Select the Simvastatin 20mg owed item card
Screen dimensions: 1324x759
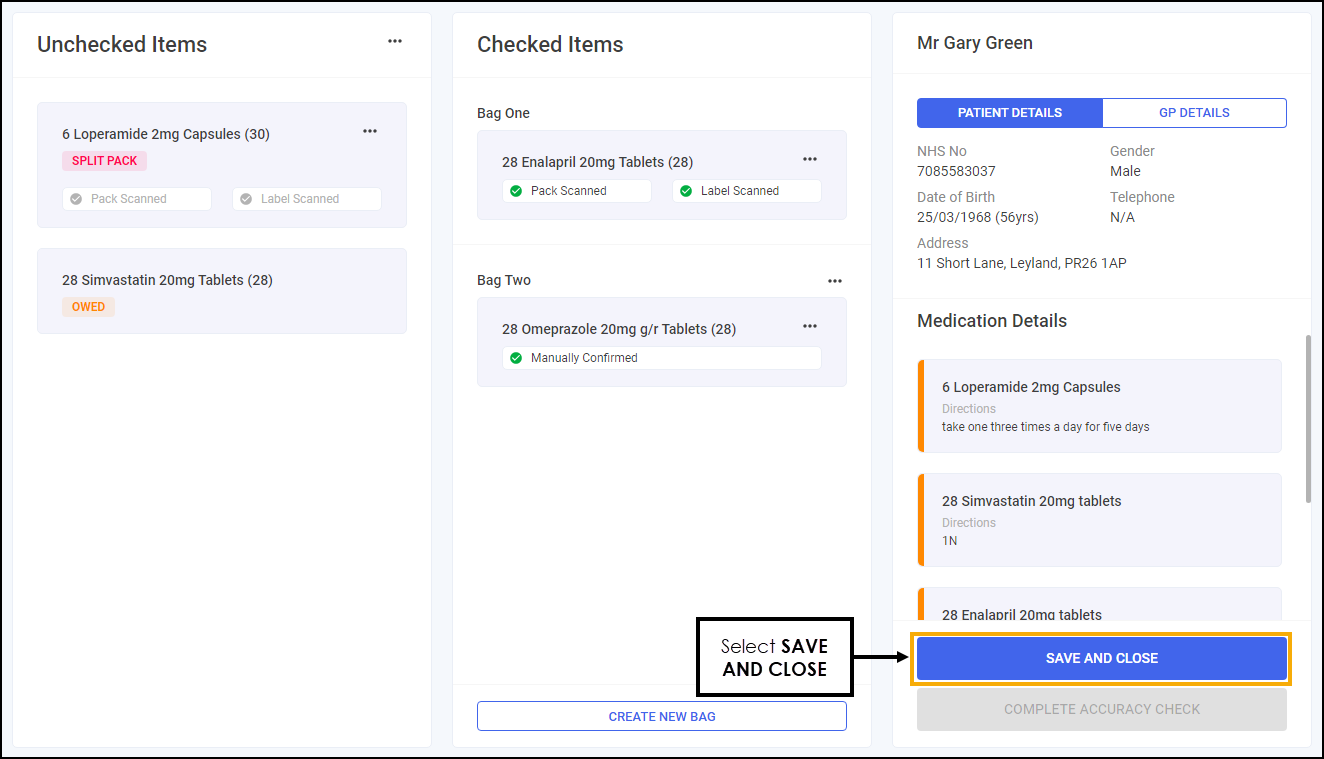click(221, 291)
